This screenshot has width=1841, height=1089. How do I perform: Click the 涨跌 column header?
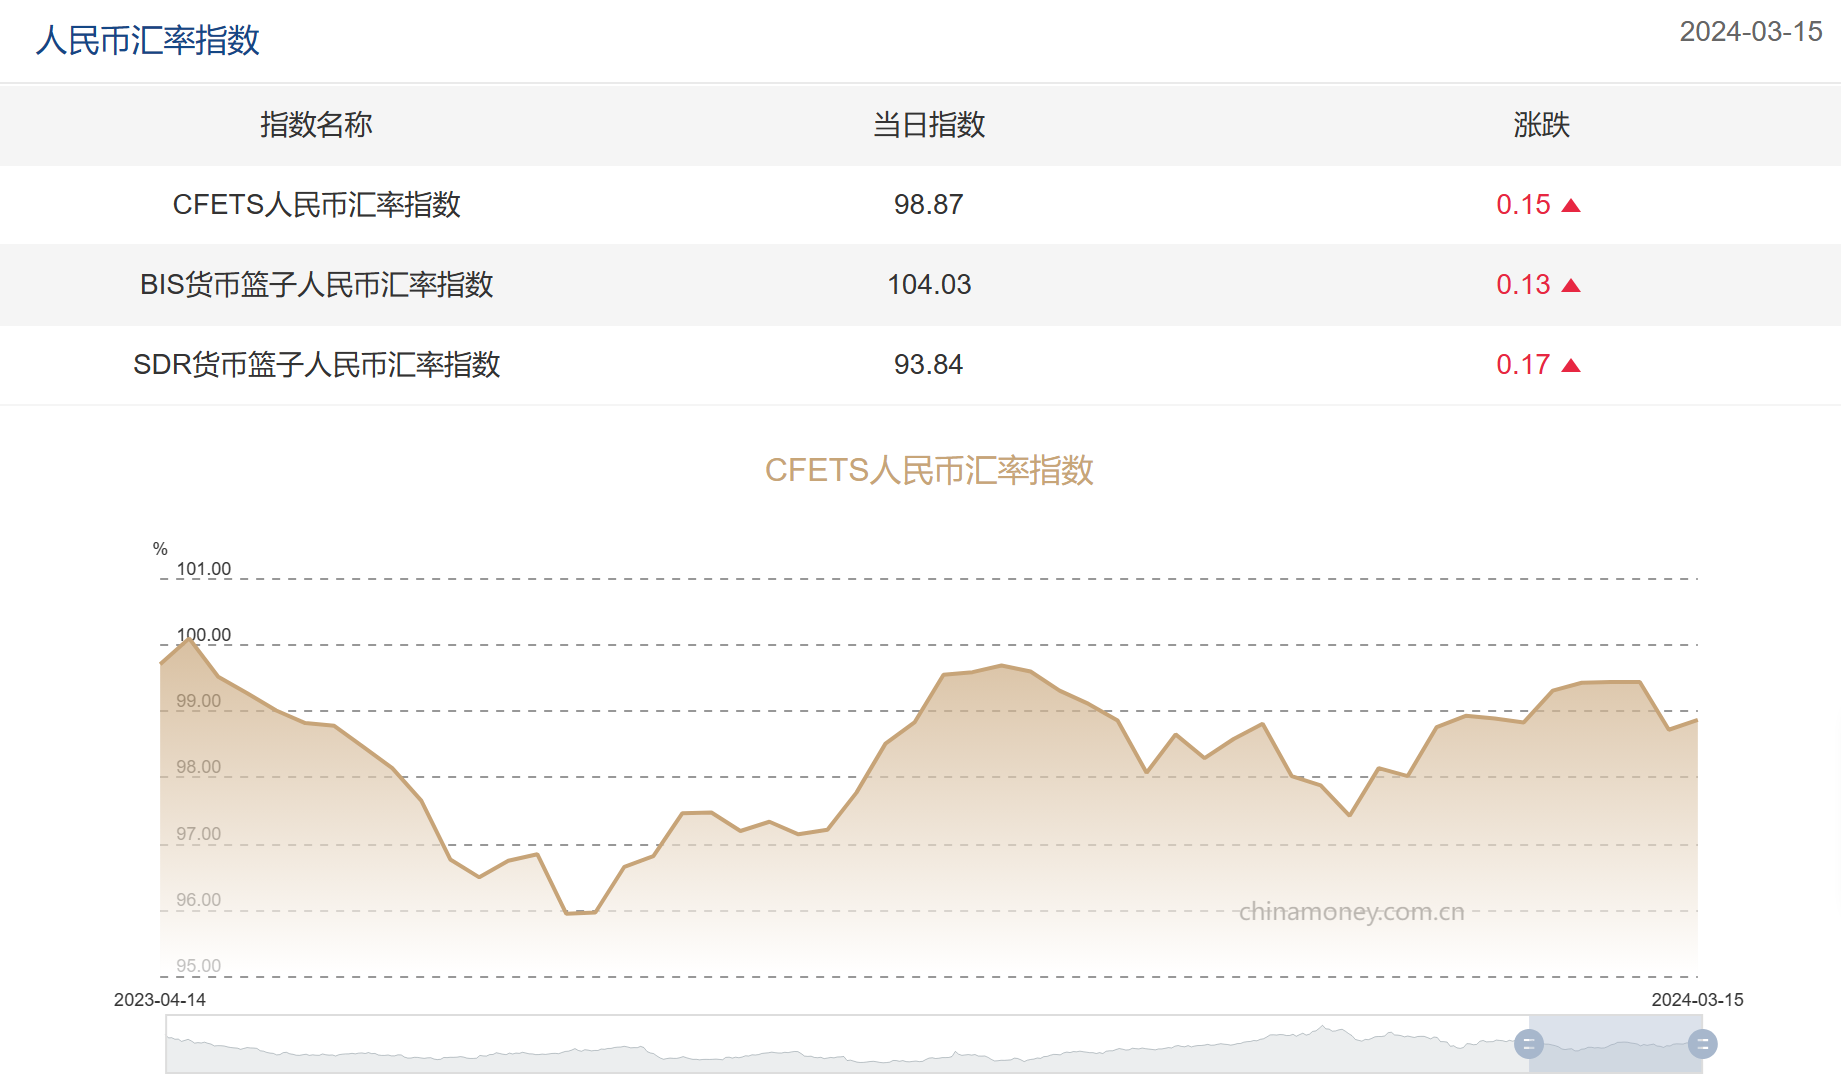(1541, 125)
